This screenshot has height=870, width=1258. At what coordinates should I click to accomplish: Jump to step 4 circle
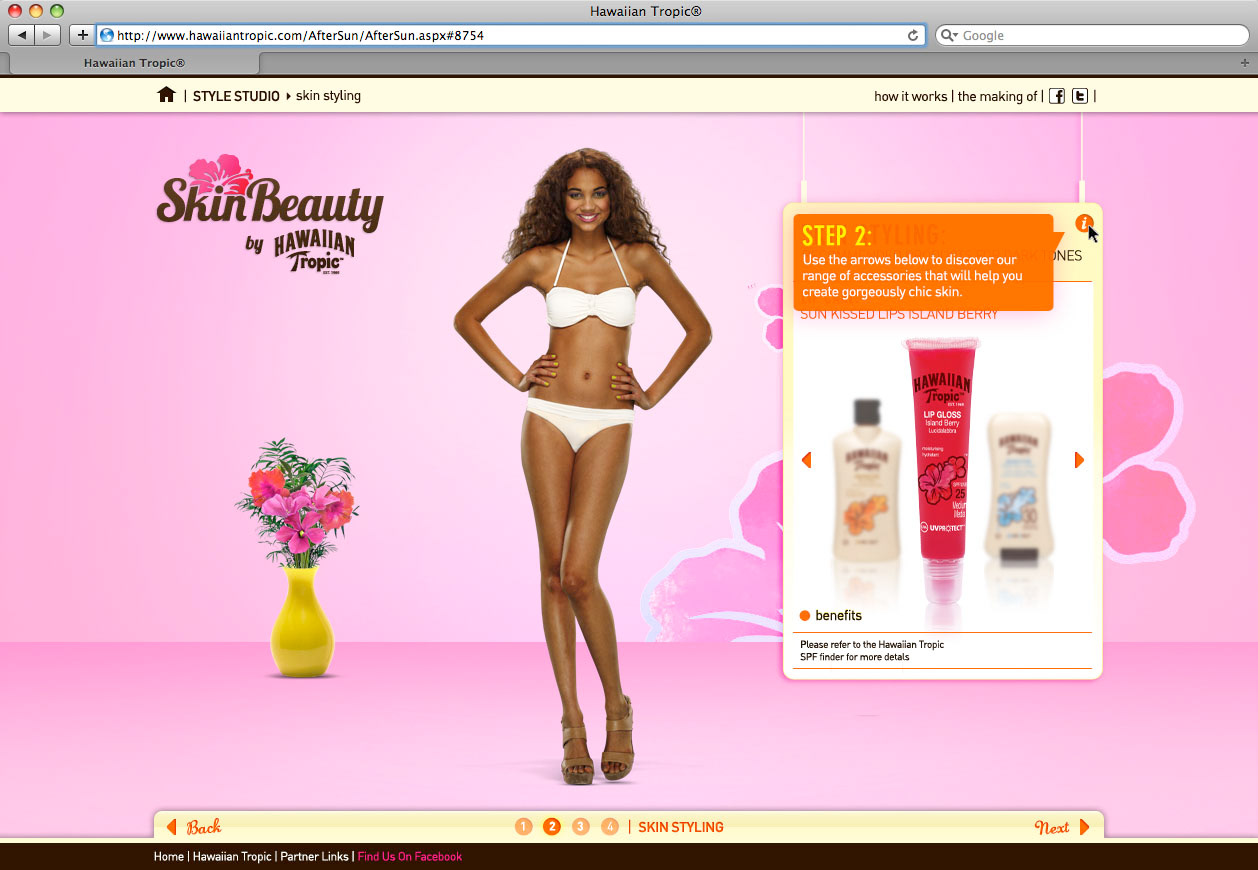[x=610, y=827]
